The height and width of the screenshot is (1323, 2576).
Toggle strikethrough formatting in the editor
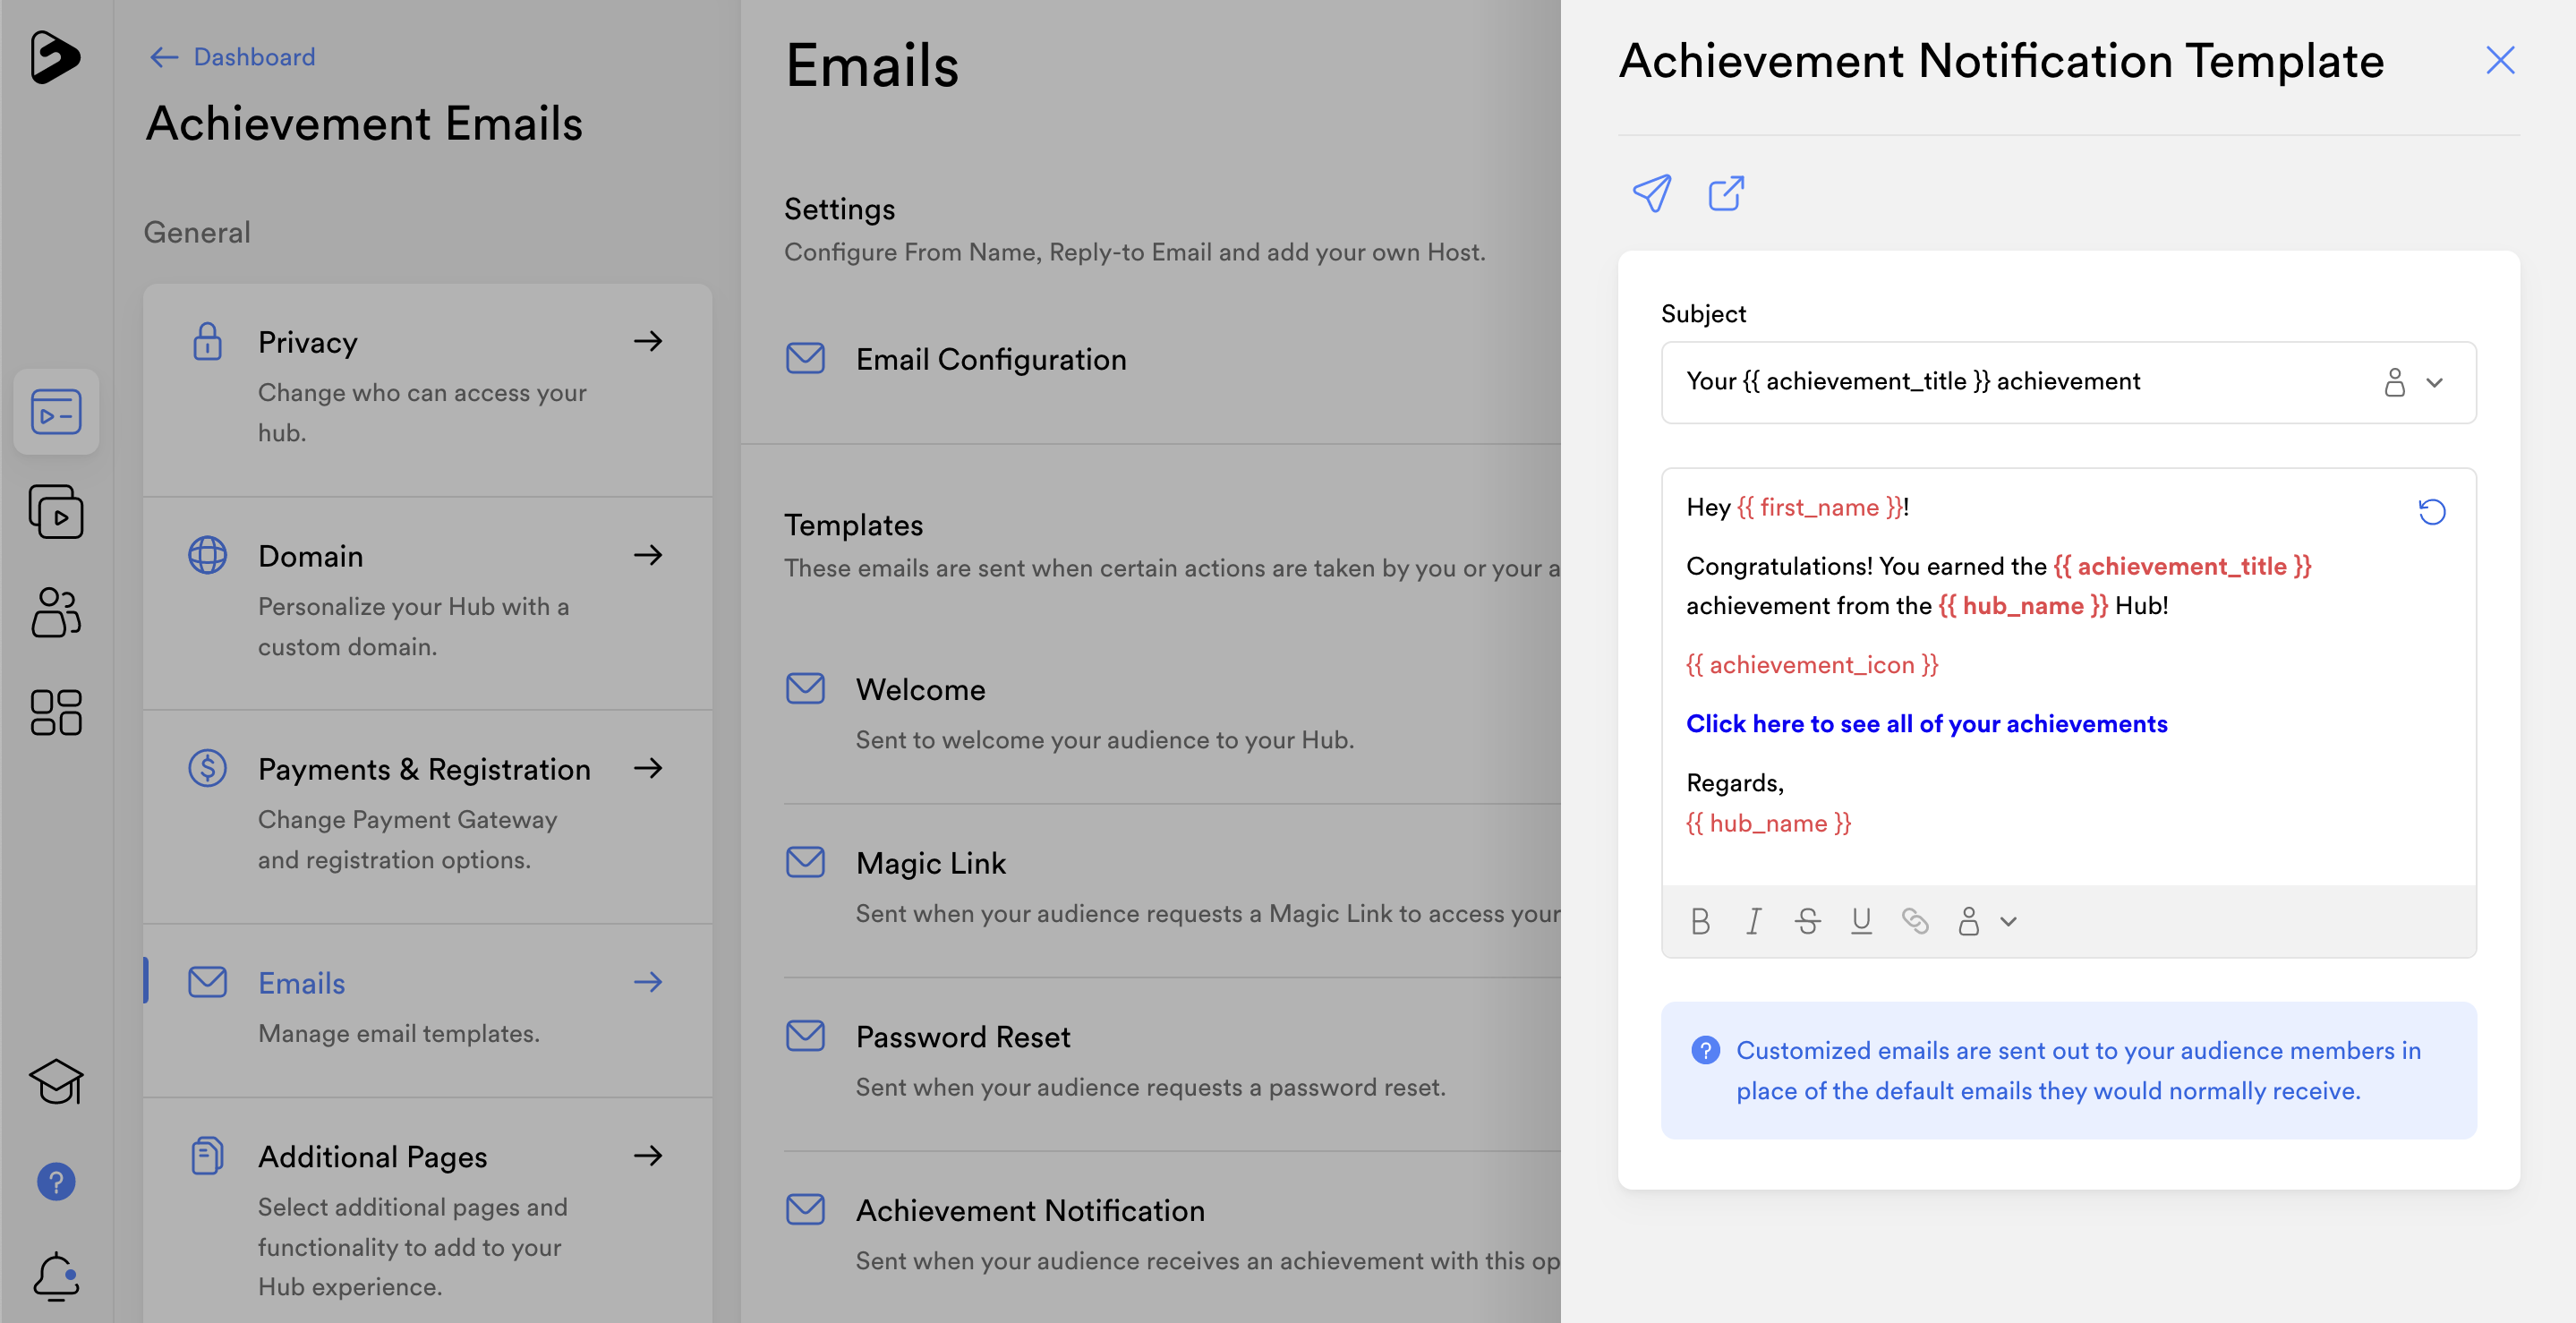(x=1807, y=921)
